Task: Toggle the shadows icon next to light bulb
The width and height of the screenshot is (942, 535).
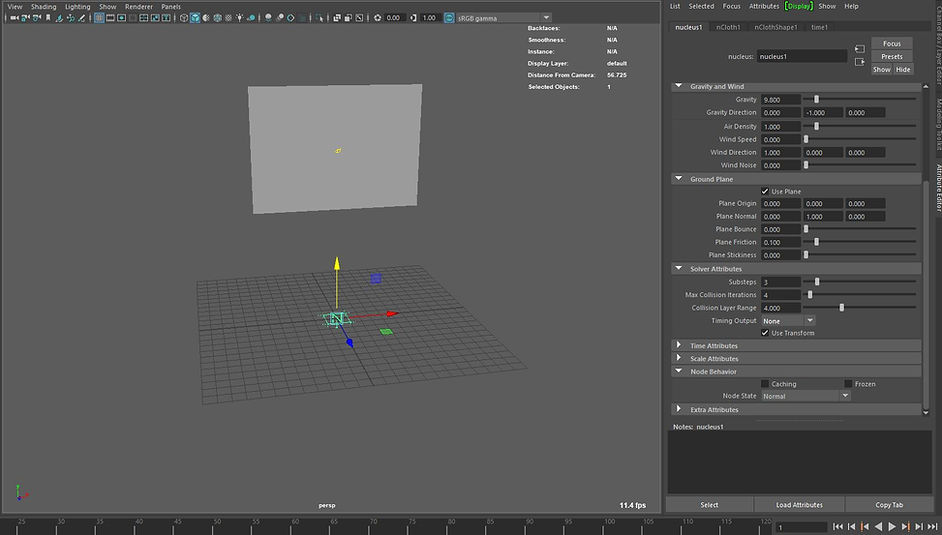Action: click(x=251, y=18)
